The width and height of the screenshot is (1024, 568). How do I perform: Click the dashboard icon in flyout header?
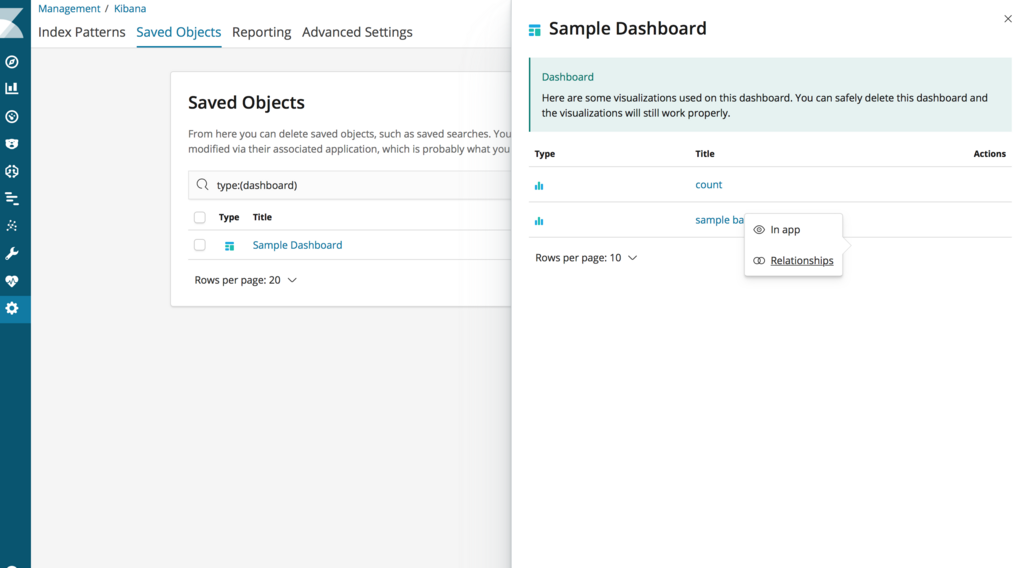click(x=534, y=30)
